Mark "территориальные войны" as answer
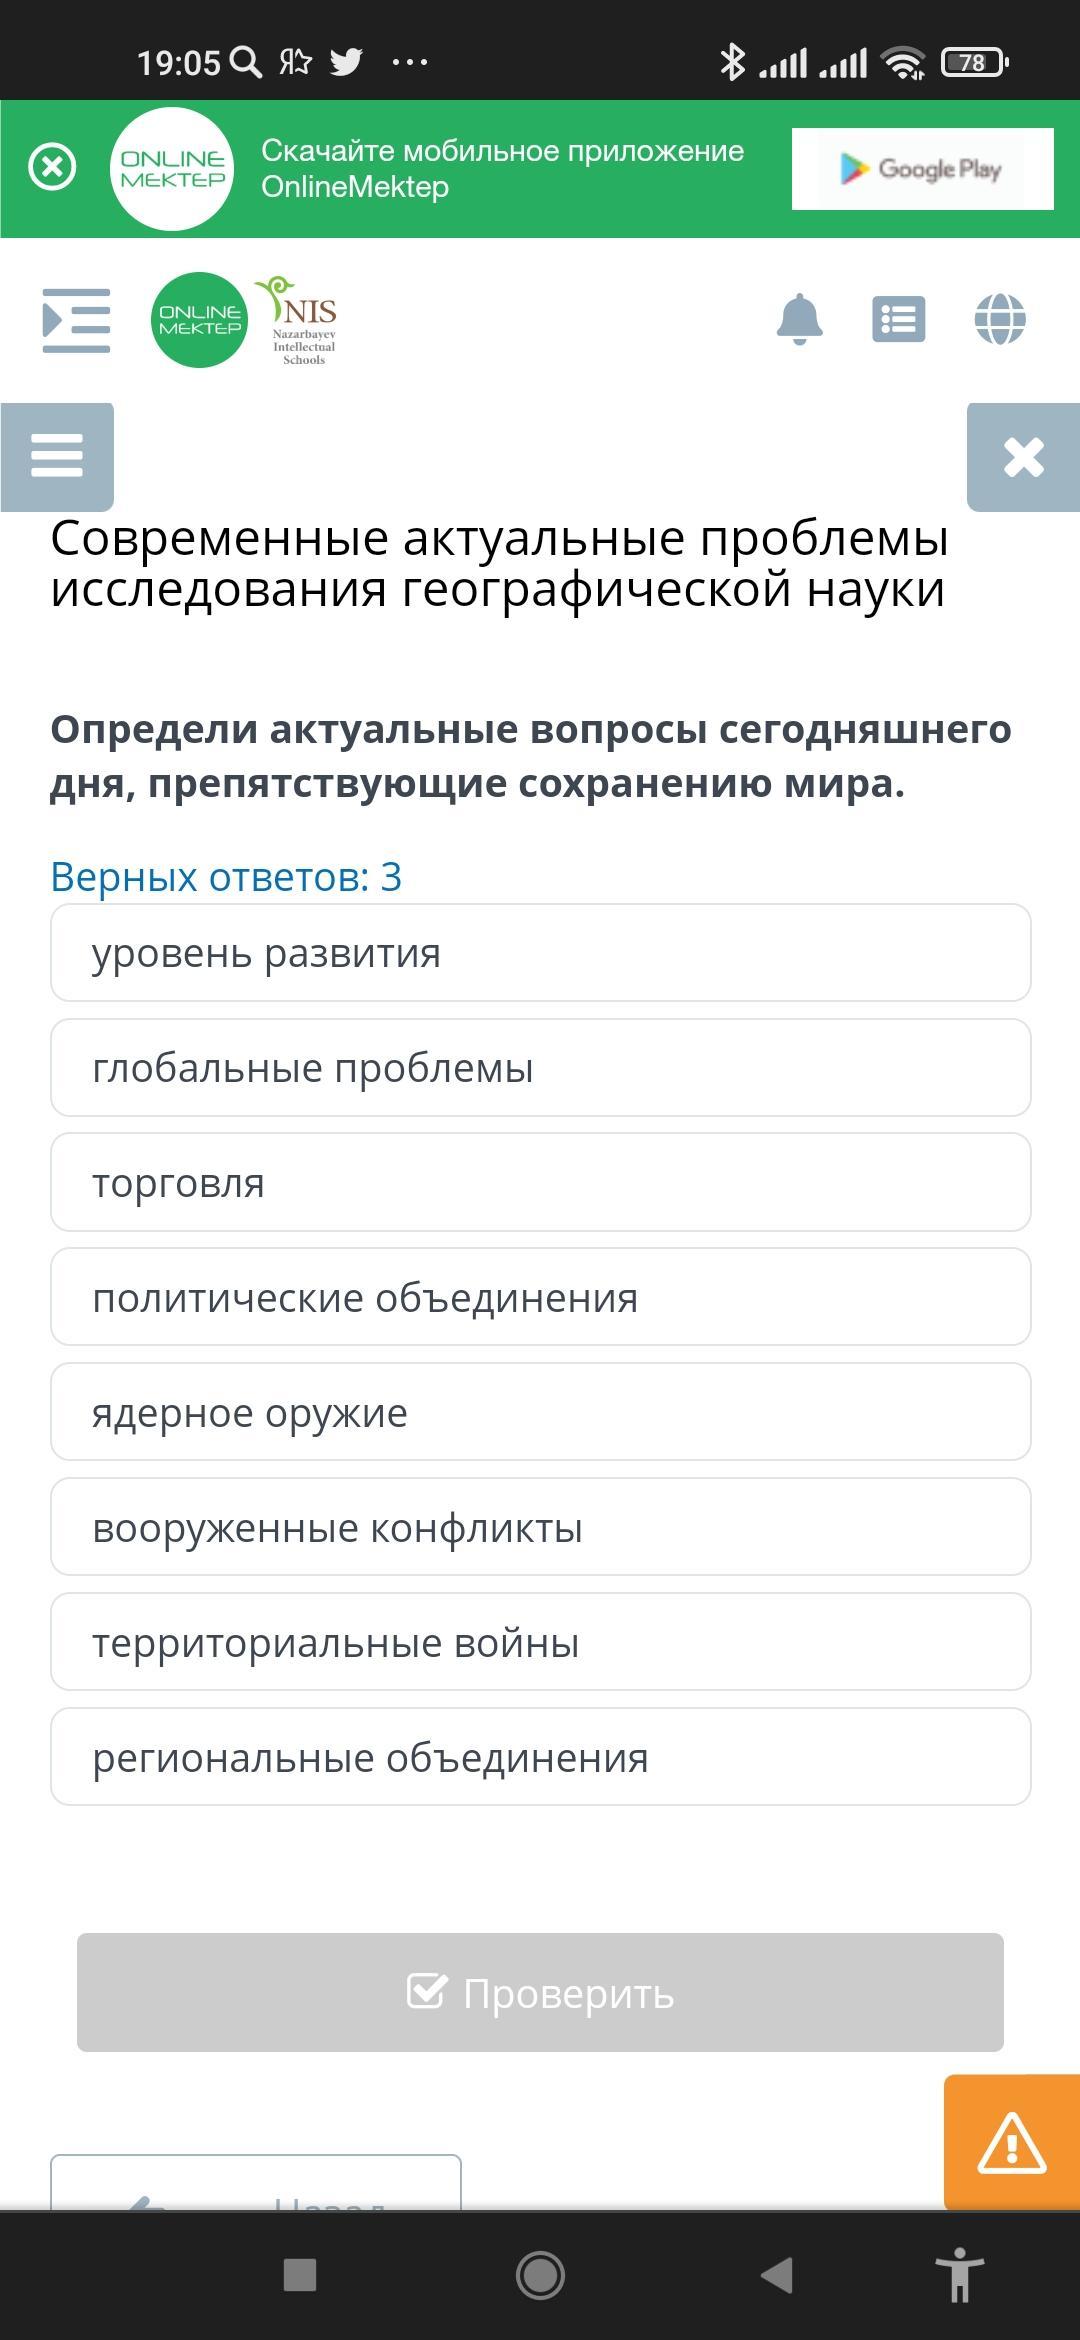Image resolution: width=1080 pixels, height=2340 pixels. tap(540, 1643)
